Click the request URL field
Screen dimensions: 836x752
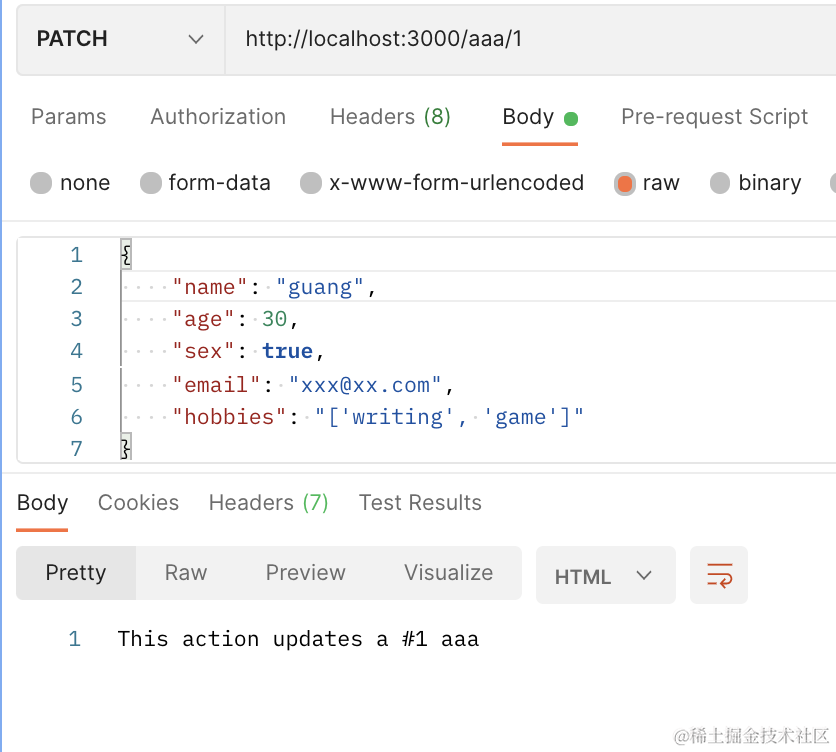tap(530, 40)
